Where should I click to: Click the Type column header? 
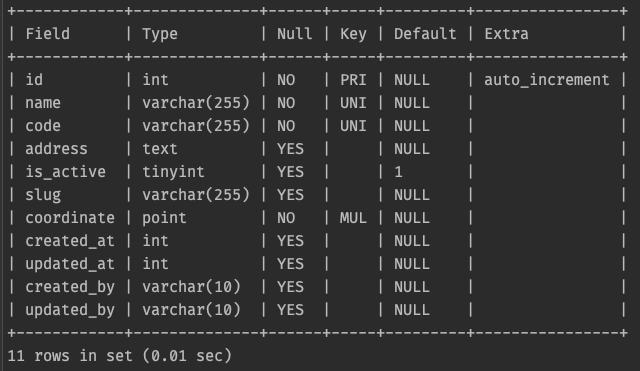160,34
